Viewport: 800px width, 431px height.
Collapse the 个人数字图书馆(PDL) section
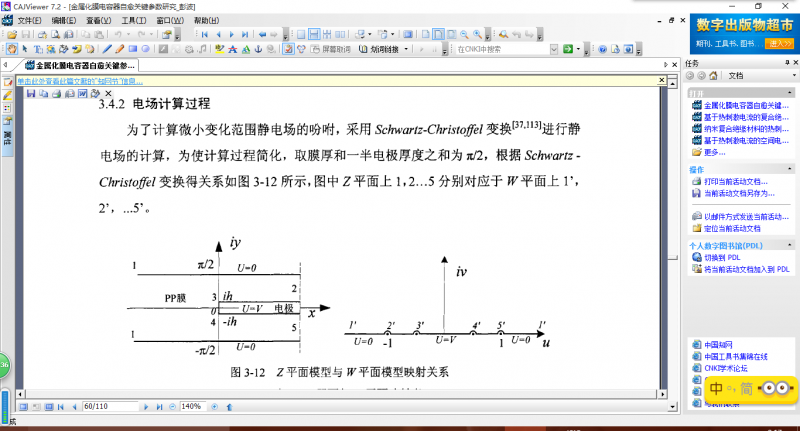[x=790, y=245]
